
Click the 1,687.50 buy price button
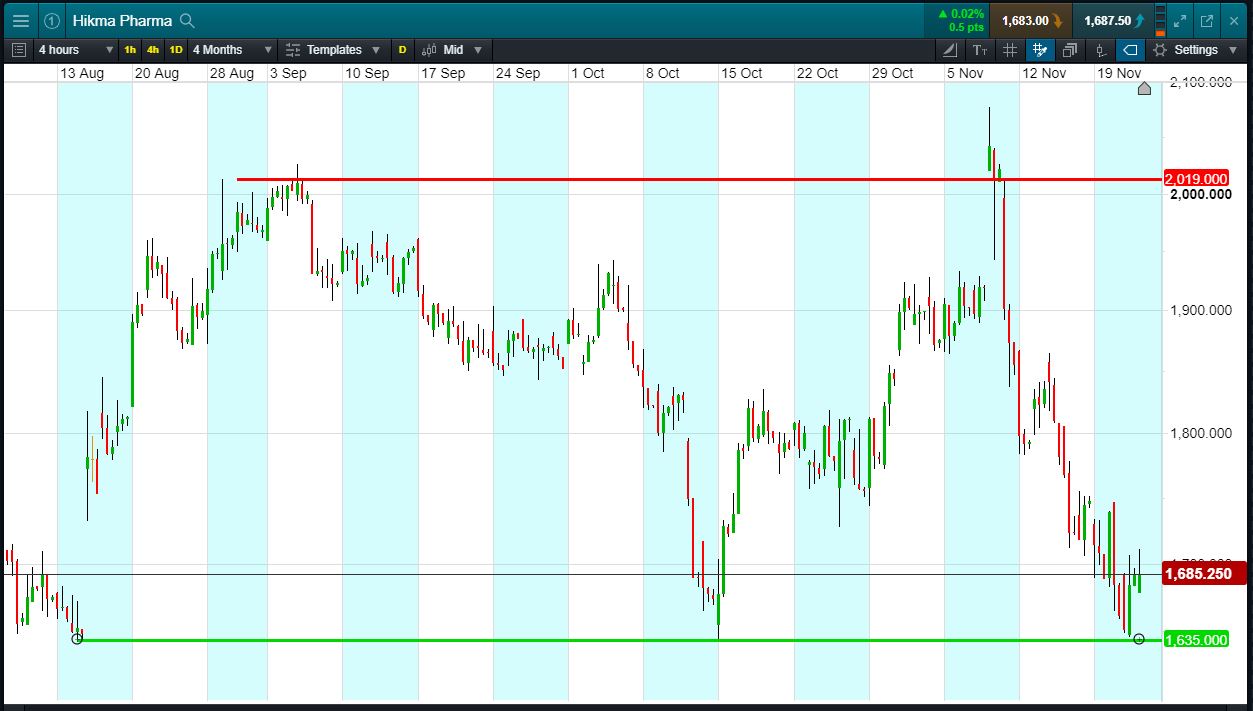1113,20
